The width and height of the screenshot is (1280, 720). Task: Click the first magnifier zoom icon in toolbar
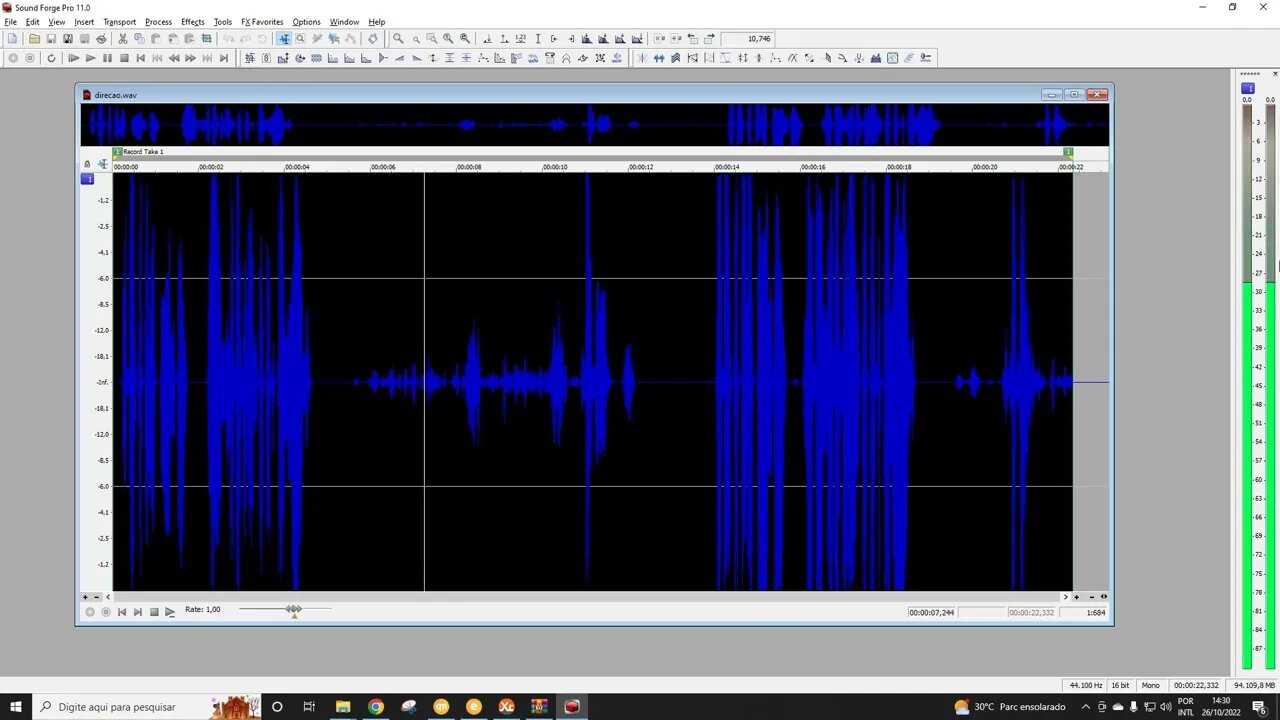398,39
